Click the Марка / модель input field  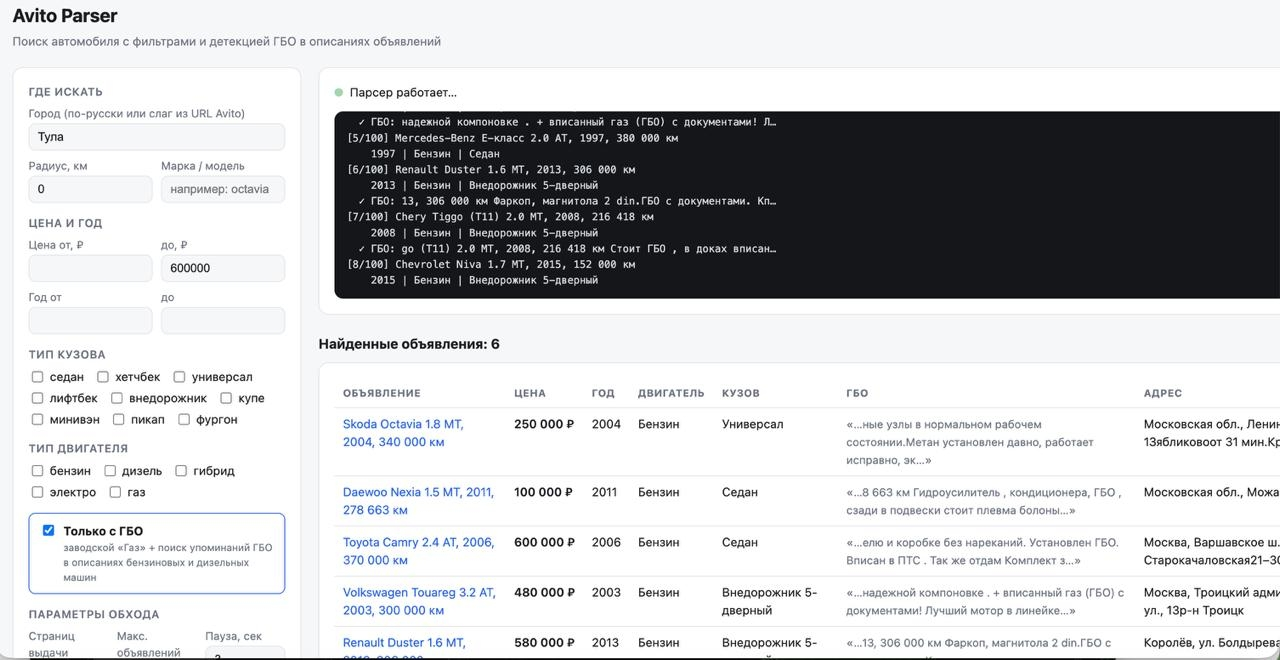(x=223, y=189)
